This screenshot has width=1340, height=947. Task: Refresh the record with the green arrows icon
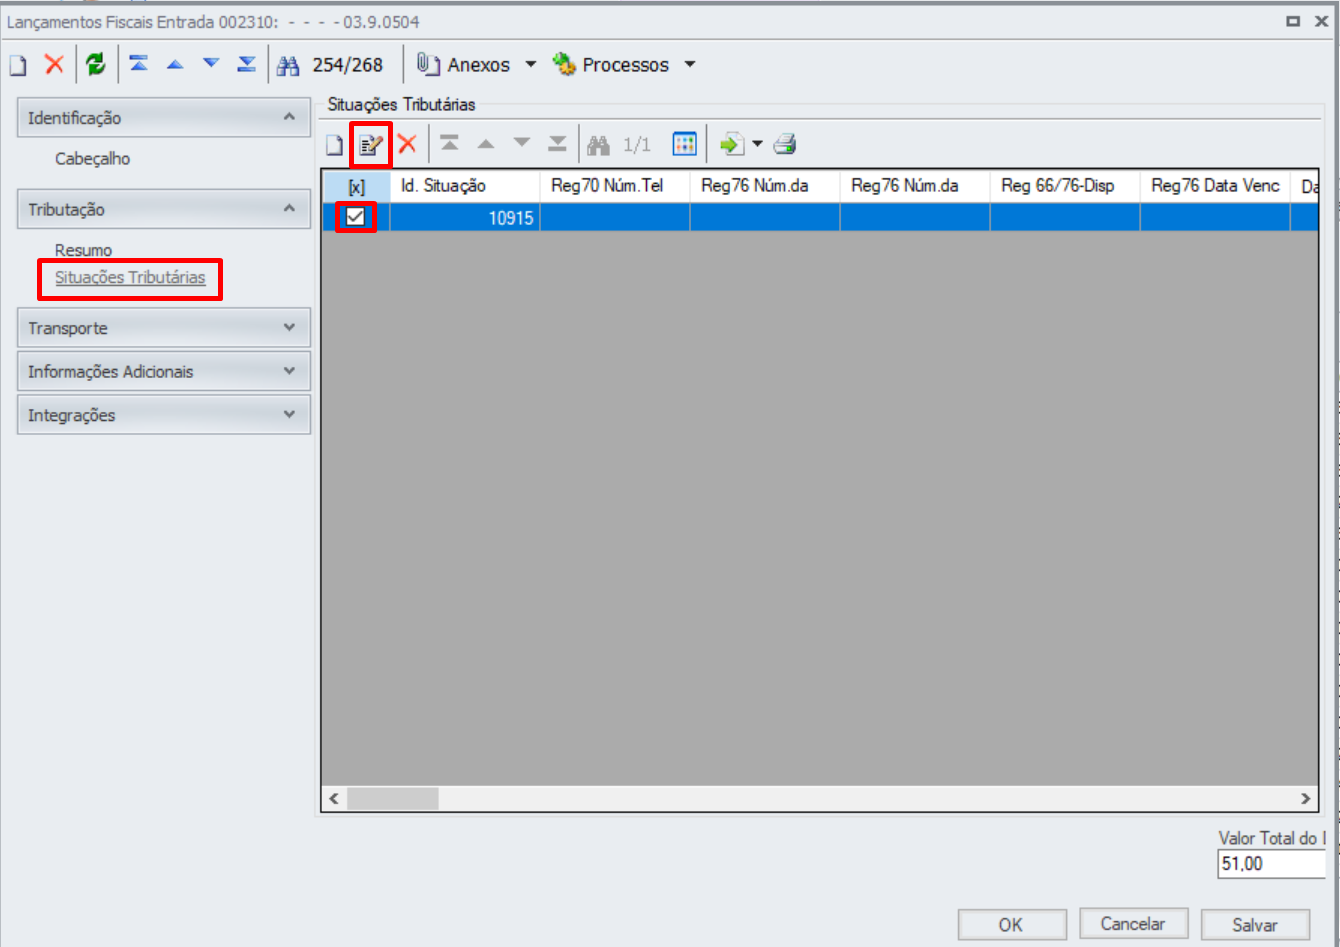point(96,65)
